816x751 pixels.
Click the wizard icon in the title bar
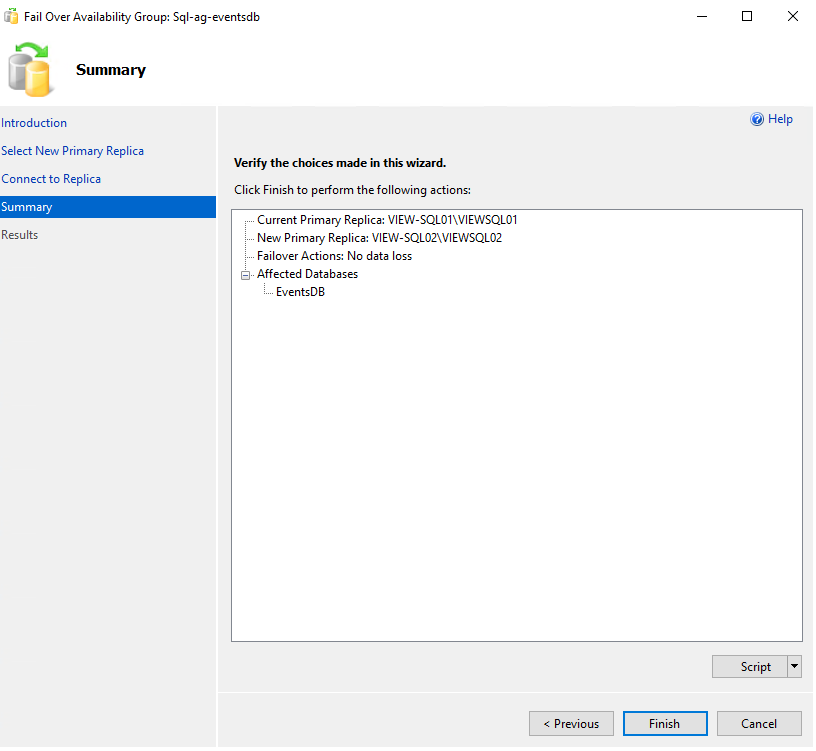[11, 17]
